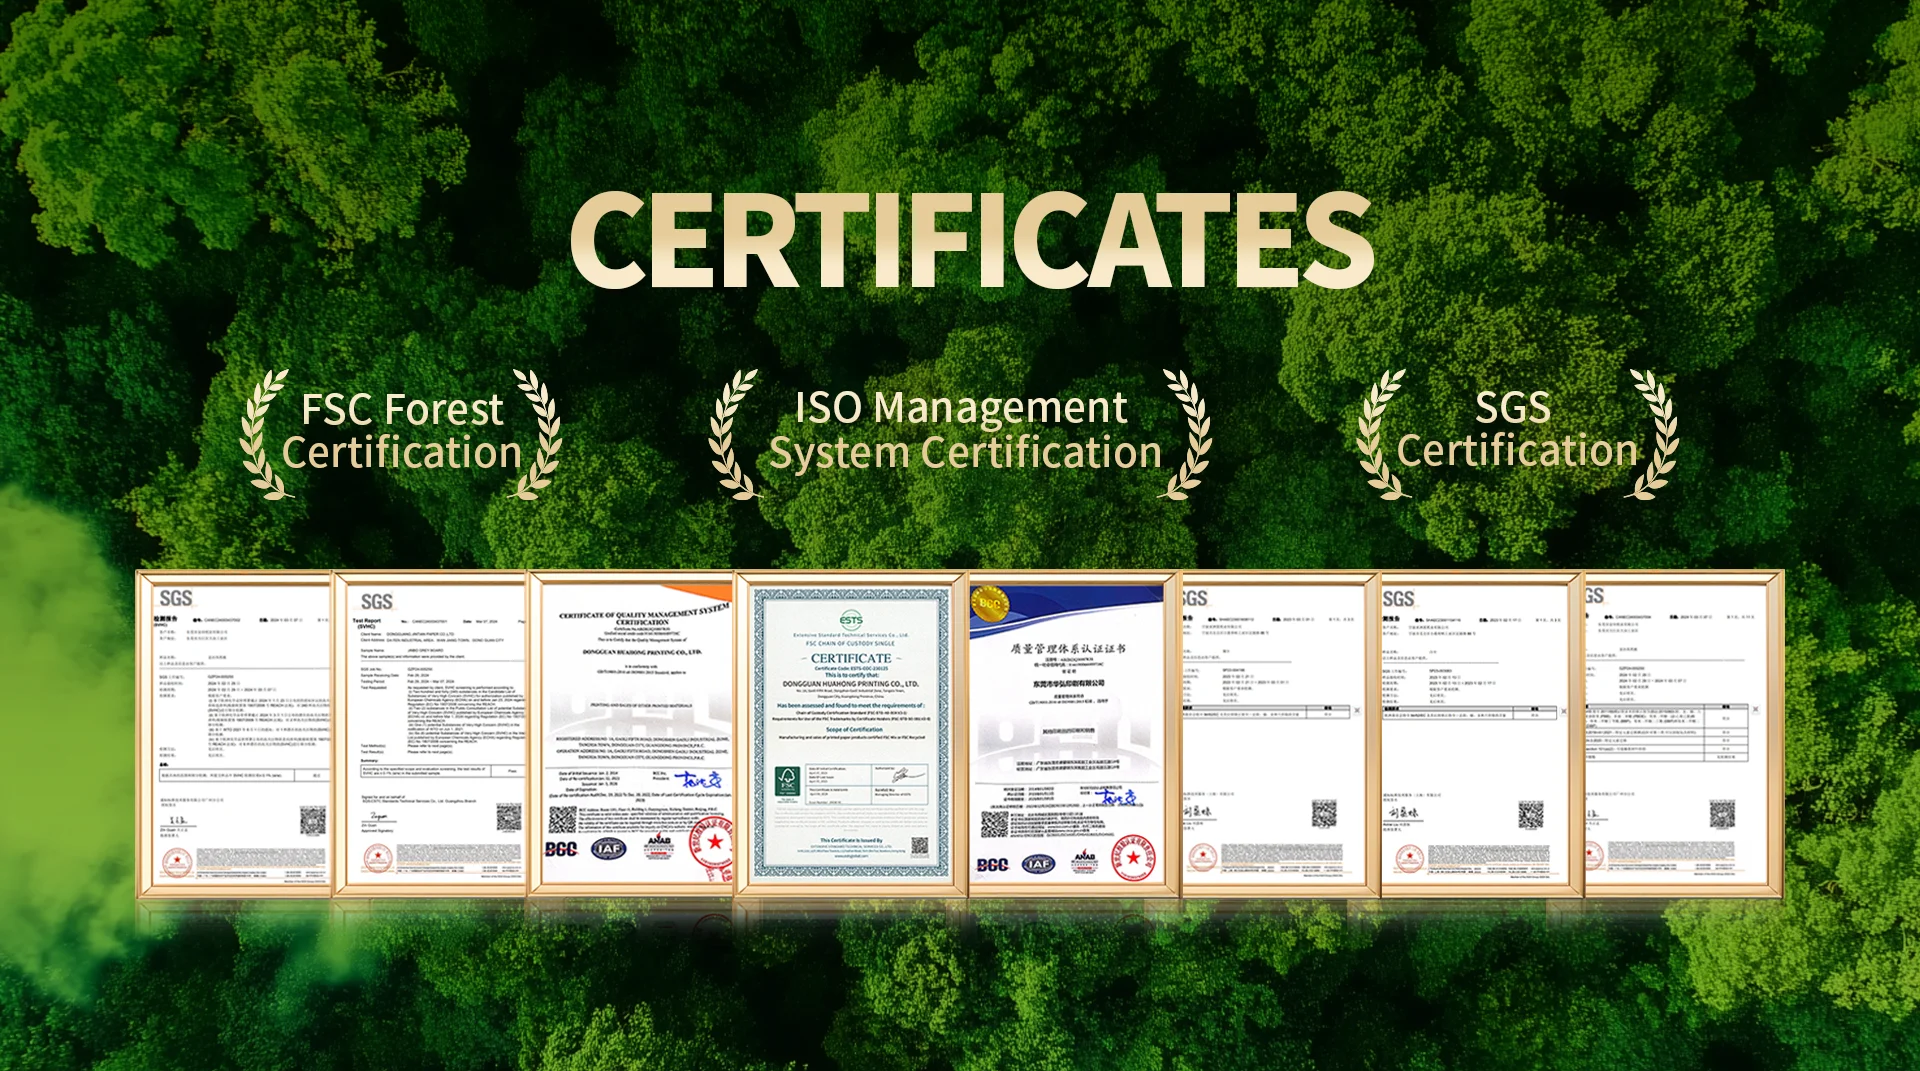Viewport: 1920px width, 1071px height.
Task: Click QR code on the SGS Test Report
Action: point(508,819)
